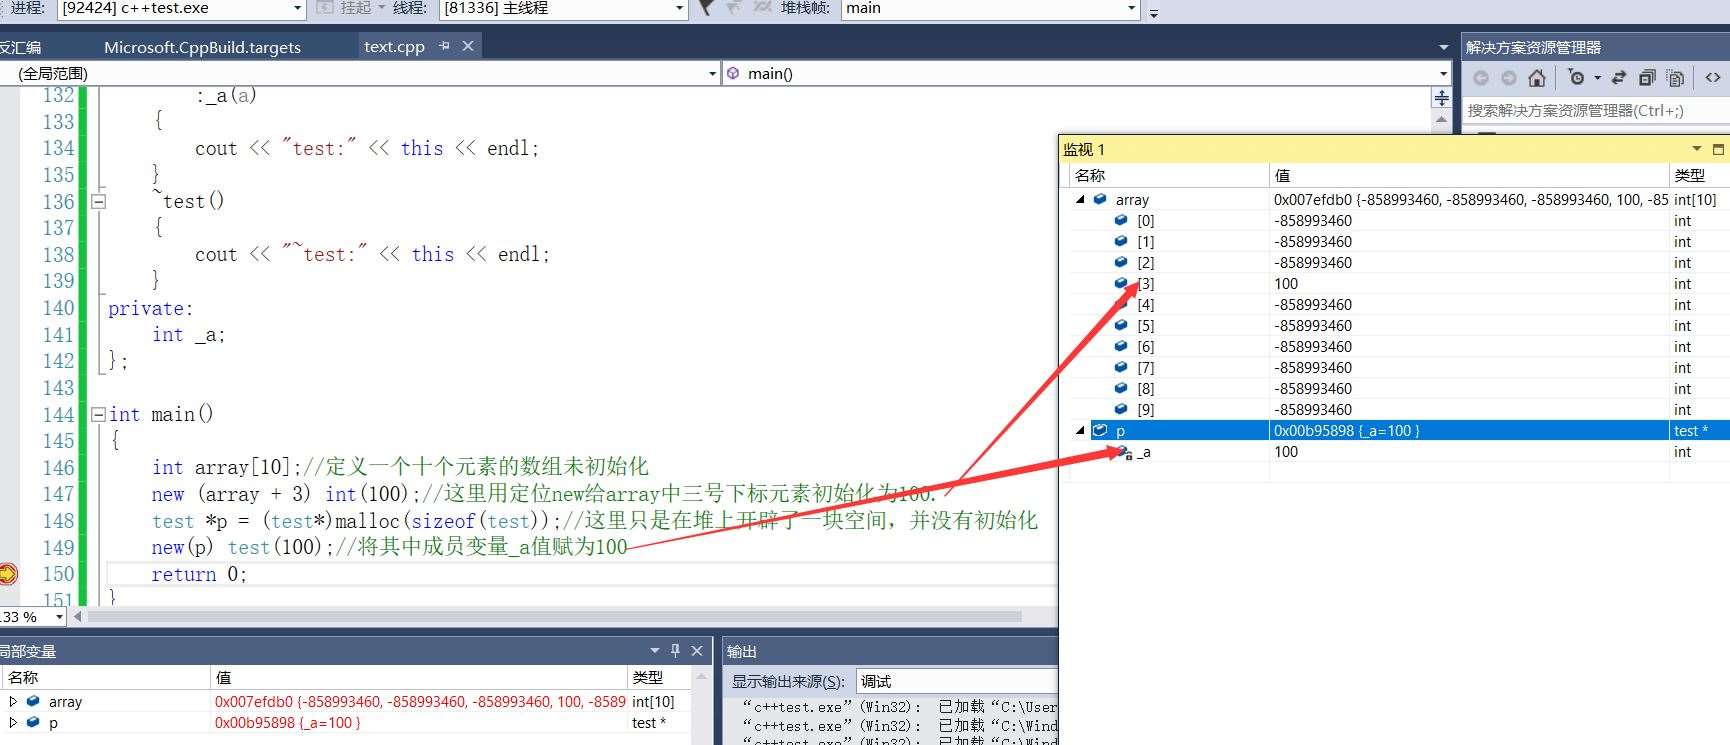
Task: Click the view code angle-brackets icon
Action: (x=1713, y=78)
